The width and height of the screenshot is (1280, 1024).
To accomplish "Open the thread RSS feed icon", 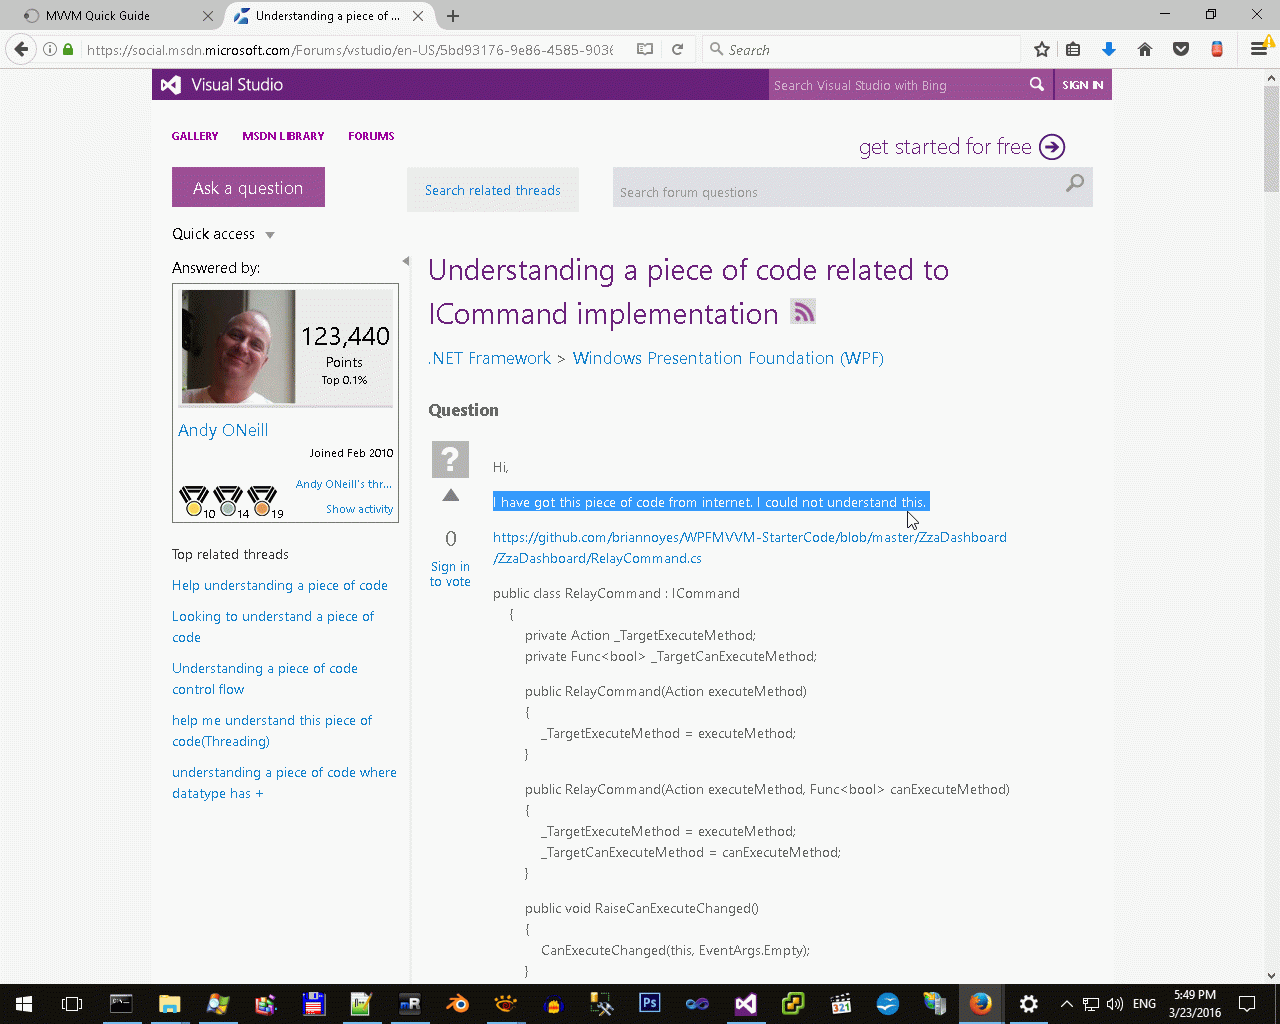I will coord(803,311).
